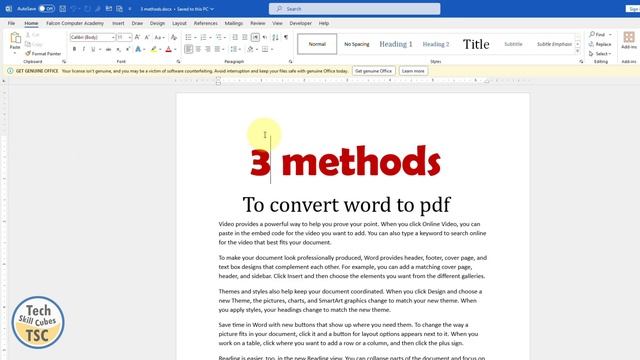Click the Numbering list icon
Screen dimensions: 640x360
tap(203, 37)
